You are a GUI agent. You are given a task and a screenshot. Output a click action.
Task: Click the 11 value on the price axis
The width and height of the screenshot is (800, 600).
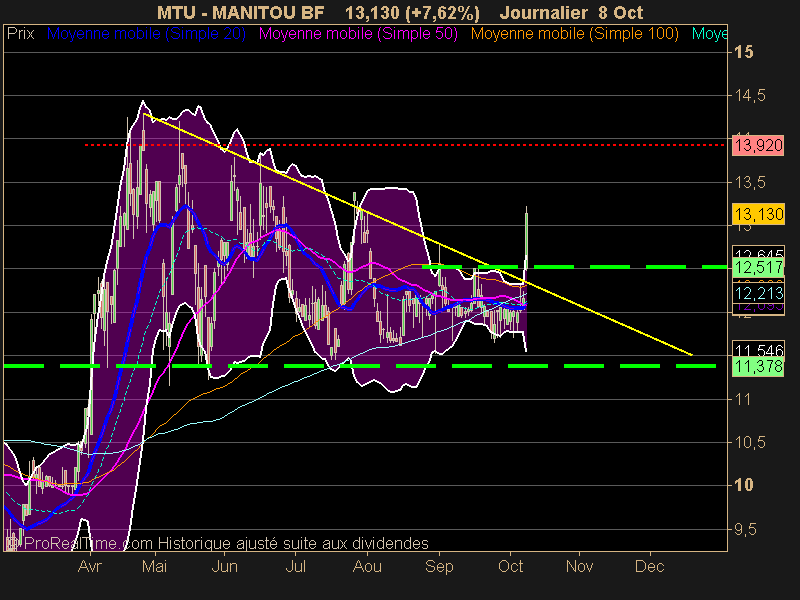point(743,399)
